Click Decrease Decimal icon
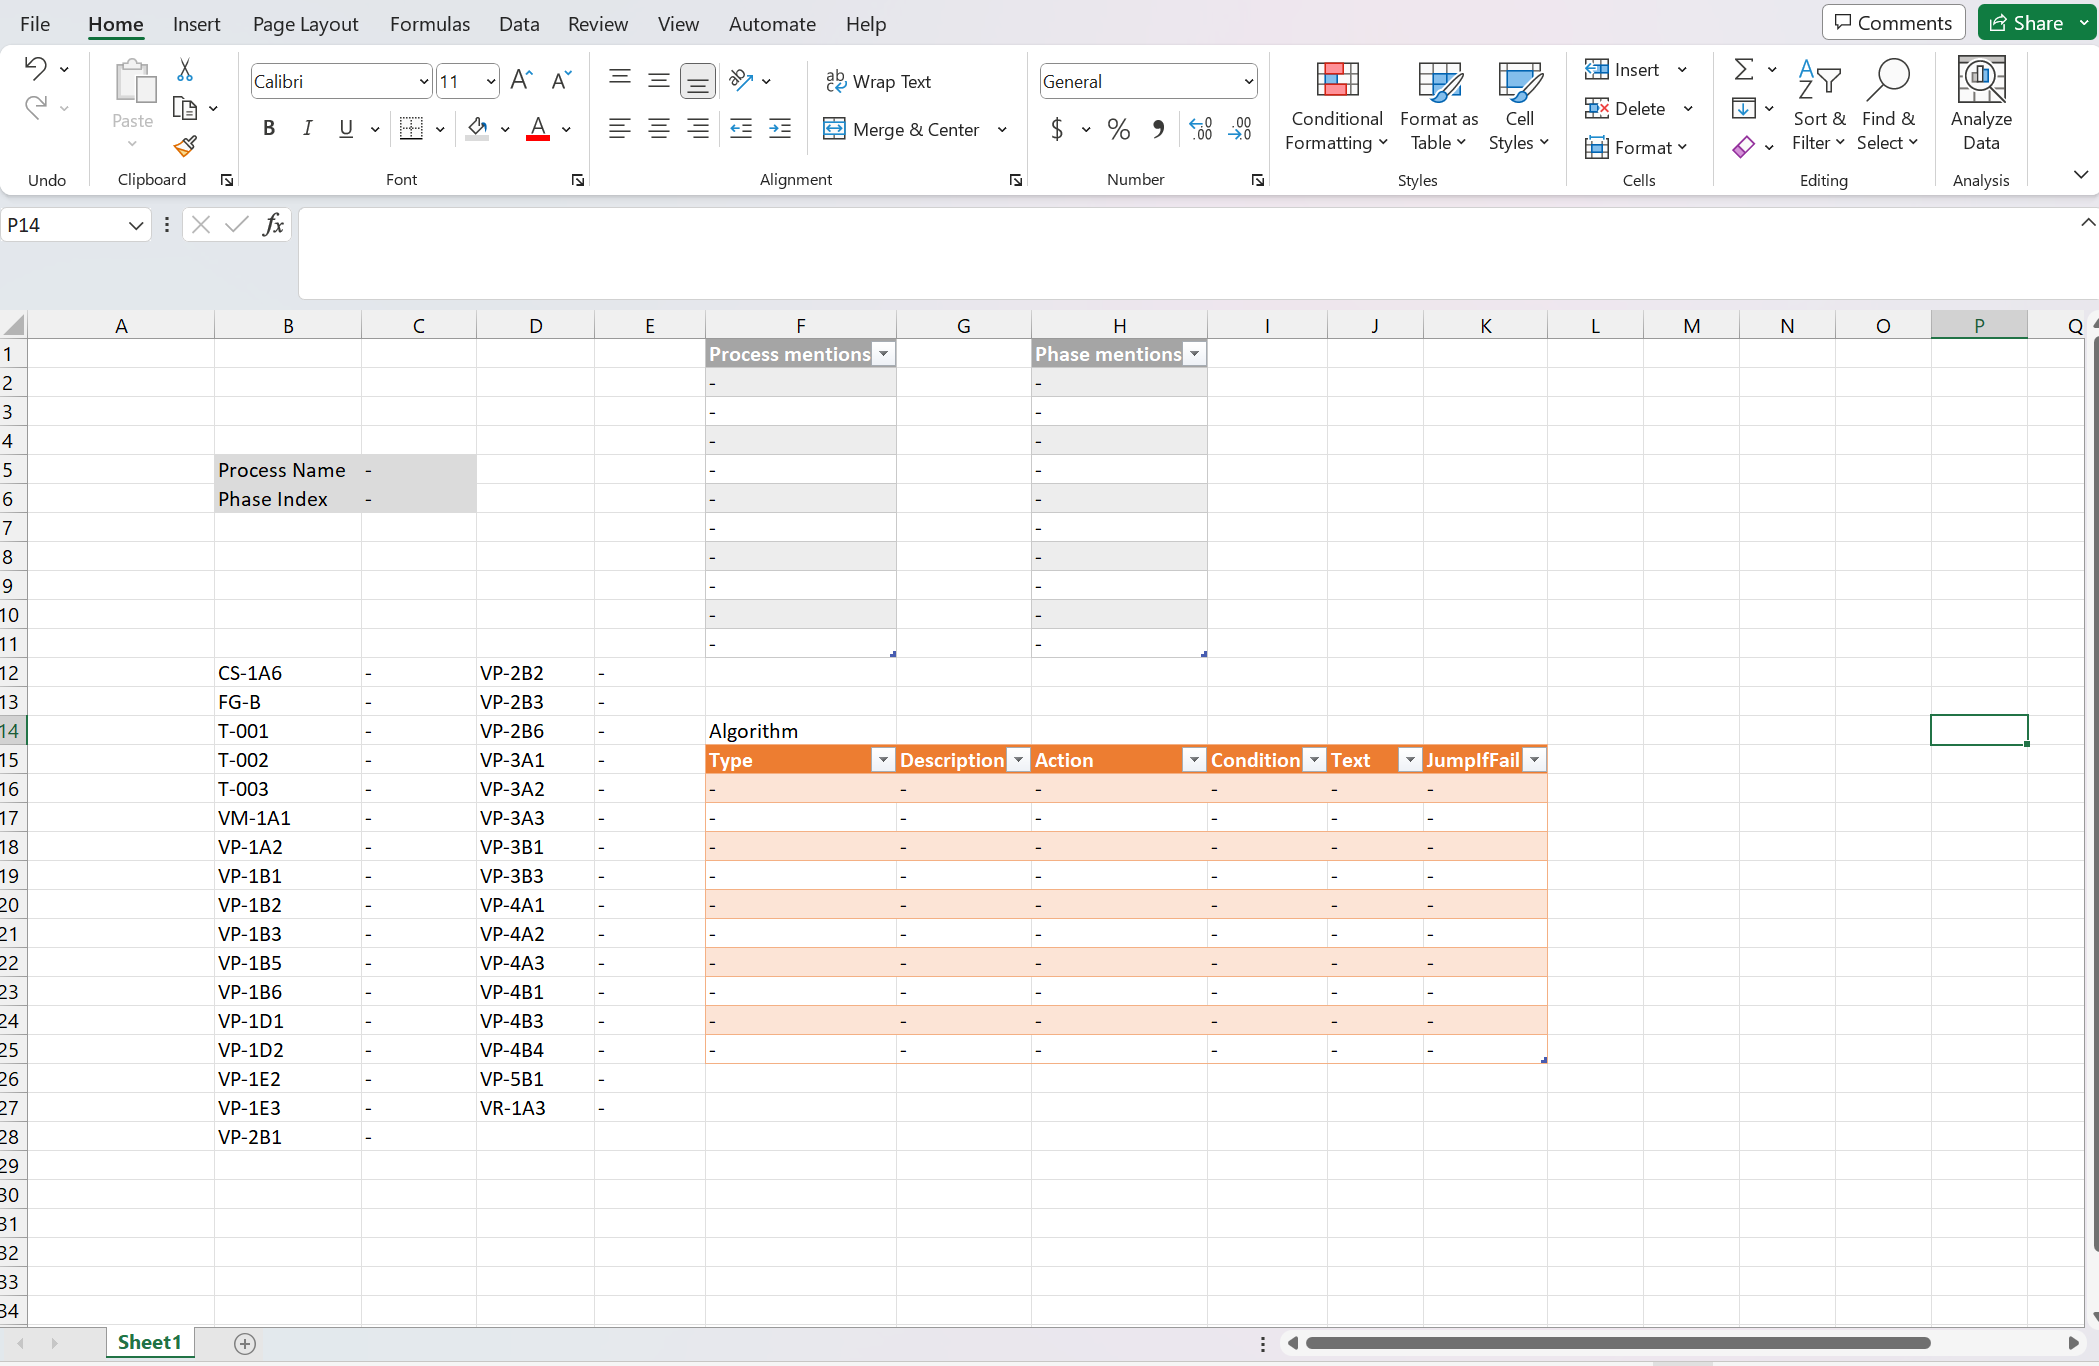This screenshot has width=2099, height=1366. coord(1240,129)
